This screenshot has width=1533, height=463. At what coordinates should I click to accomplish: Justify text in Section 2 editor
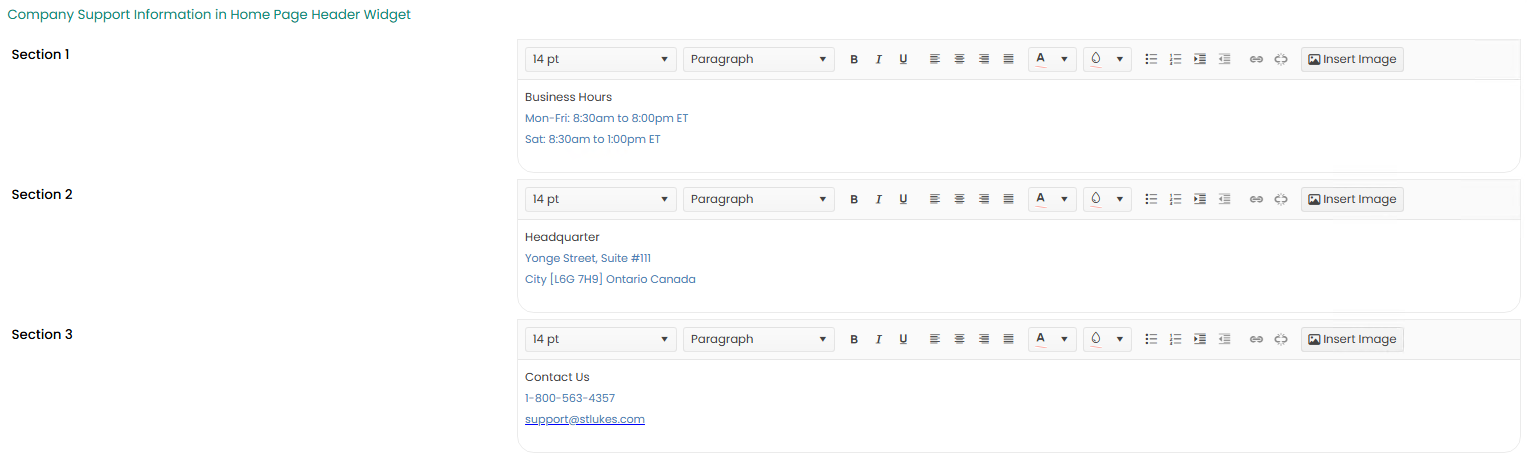1008,200
